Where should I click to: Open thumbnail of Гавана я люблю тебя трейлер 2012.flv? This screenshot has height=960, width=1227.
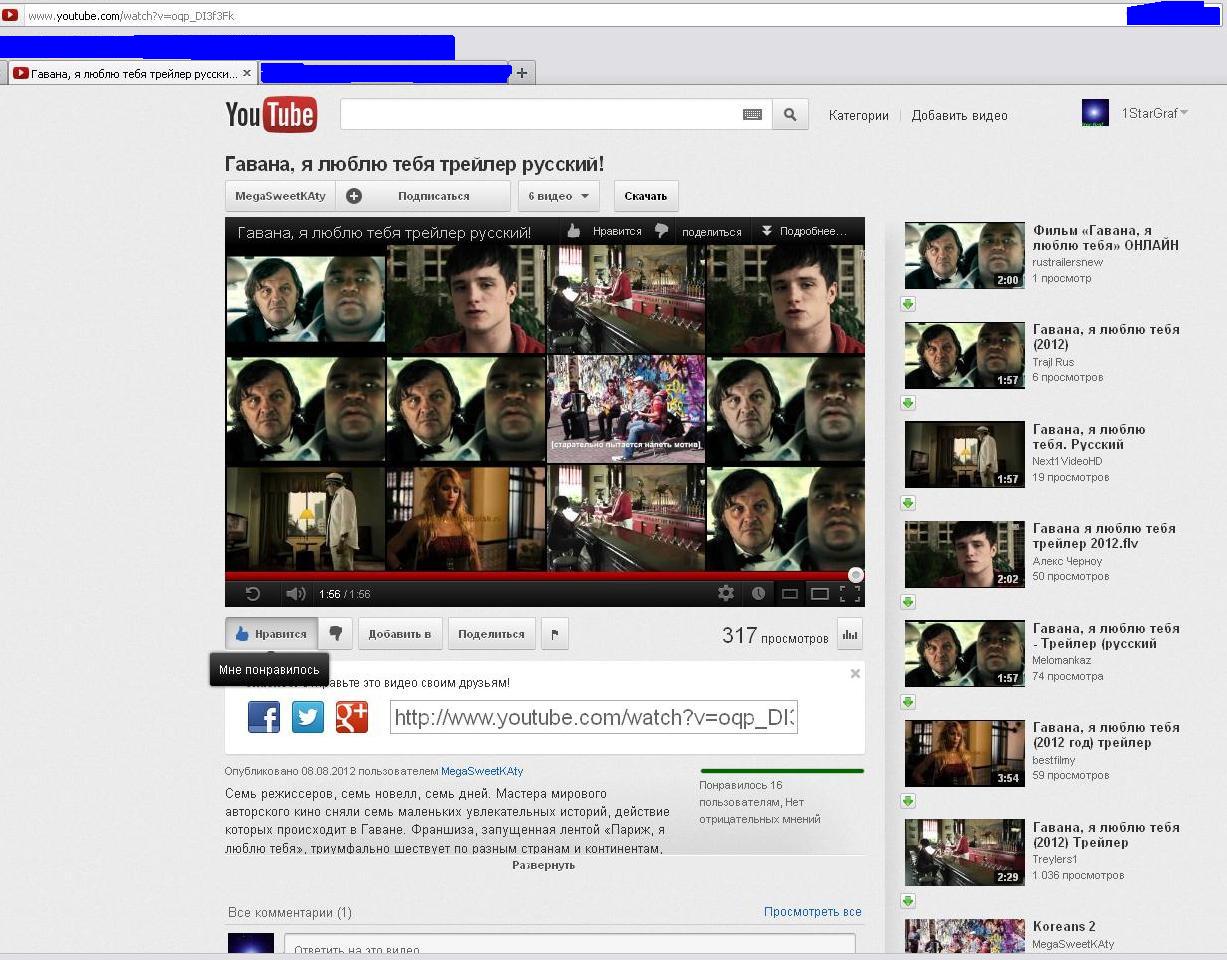coord(965,554)
